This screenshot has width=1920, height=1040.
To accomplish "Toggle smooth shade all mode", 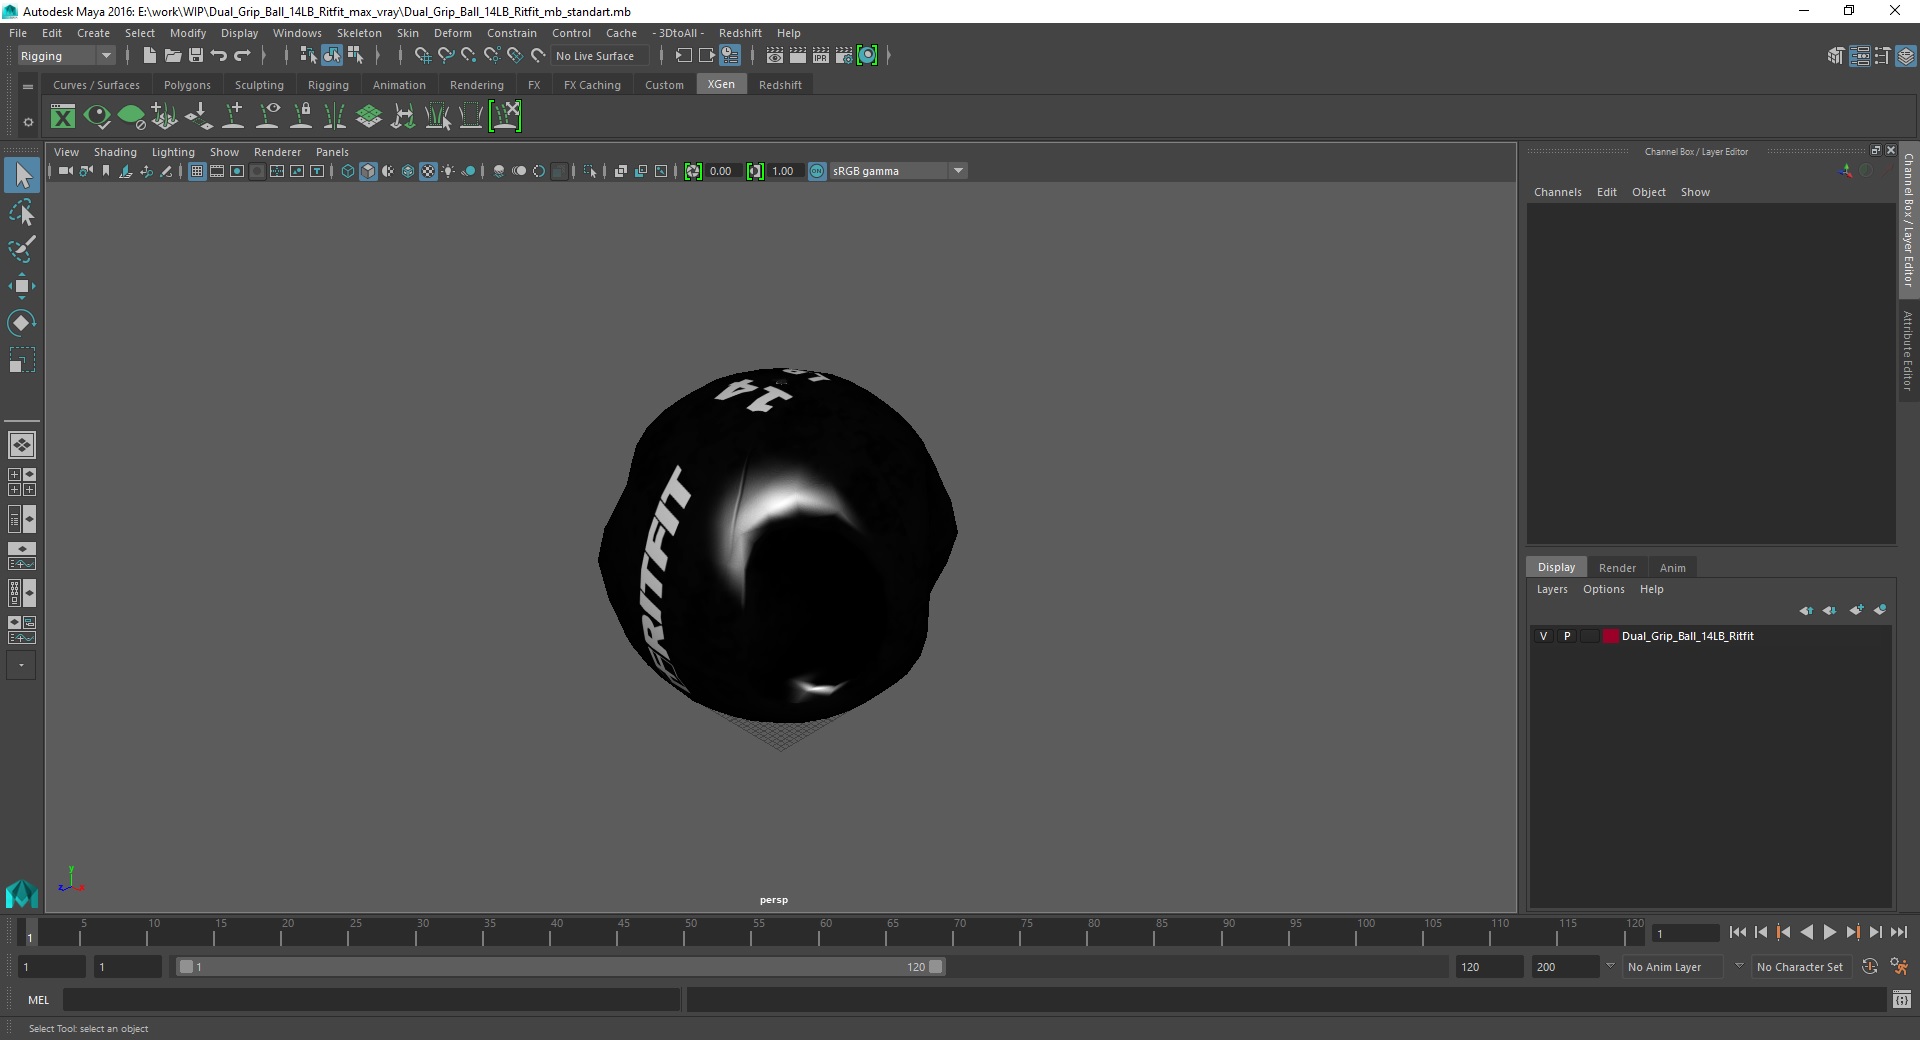I will 368,171.
